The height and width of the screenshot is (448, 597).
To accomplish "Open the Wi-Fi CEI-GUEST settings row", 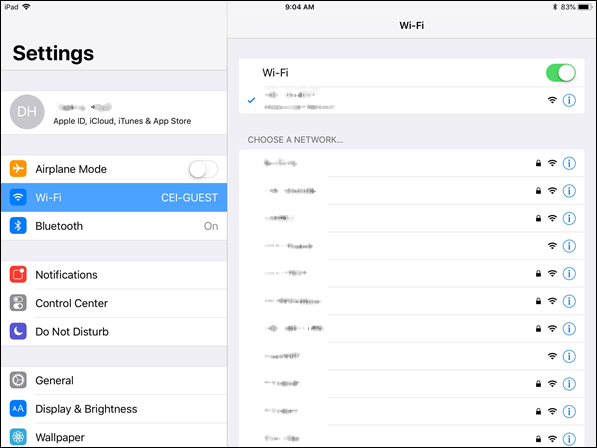I will click(x=114, y=198).
